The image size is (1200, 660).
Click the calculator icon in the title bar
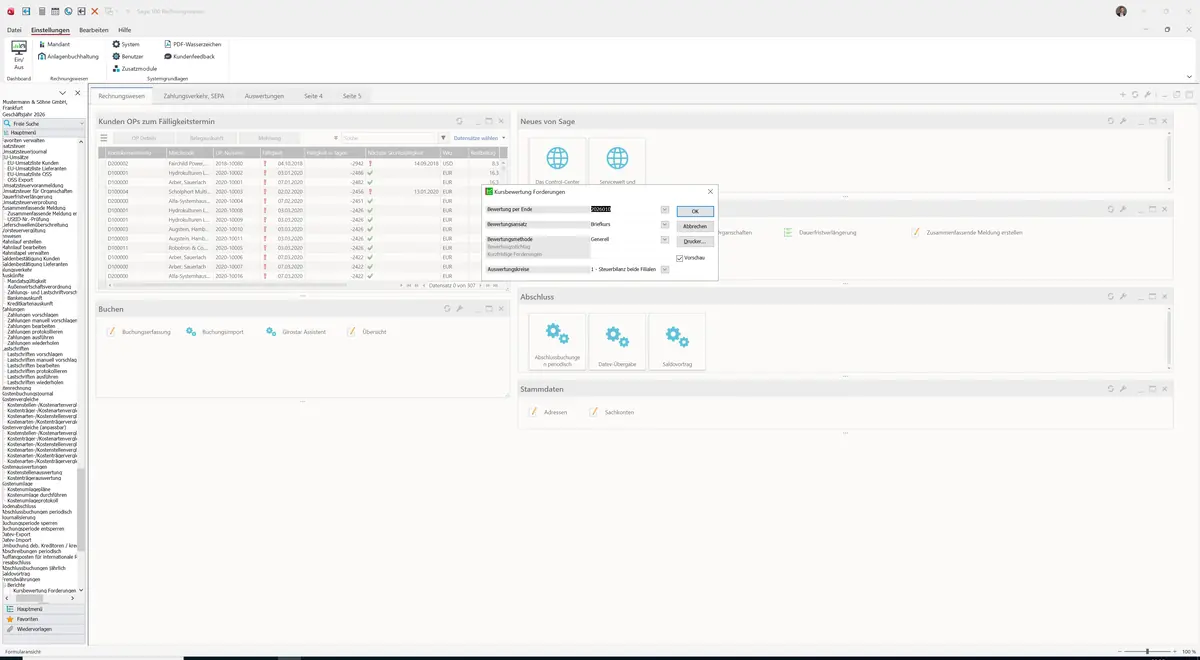click(x=42, y=11)
